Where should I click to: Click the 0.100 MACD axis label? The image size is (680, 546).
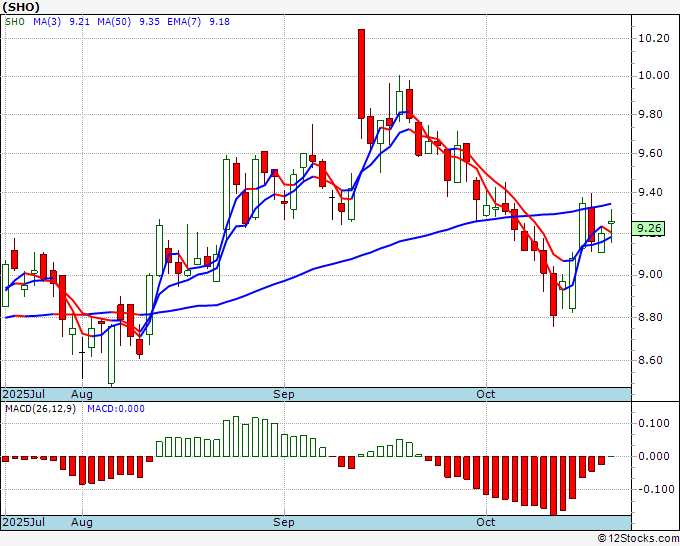point(654,423)
